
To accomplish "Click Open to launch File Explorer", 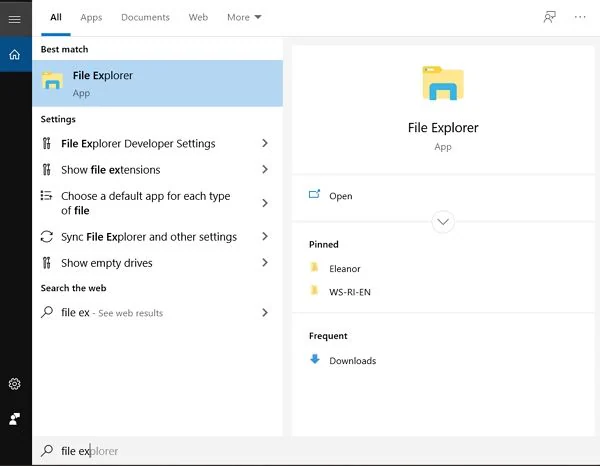I will tap(340, 196).
